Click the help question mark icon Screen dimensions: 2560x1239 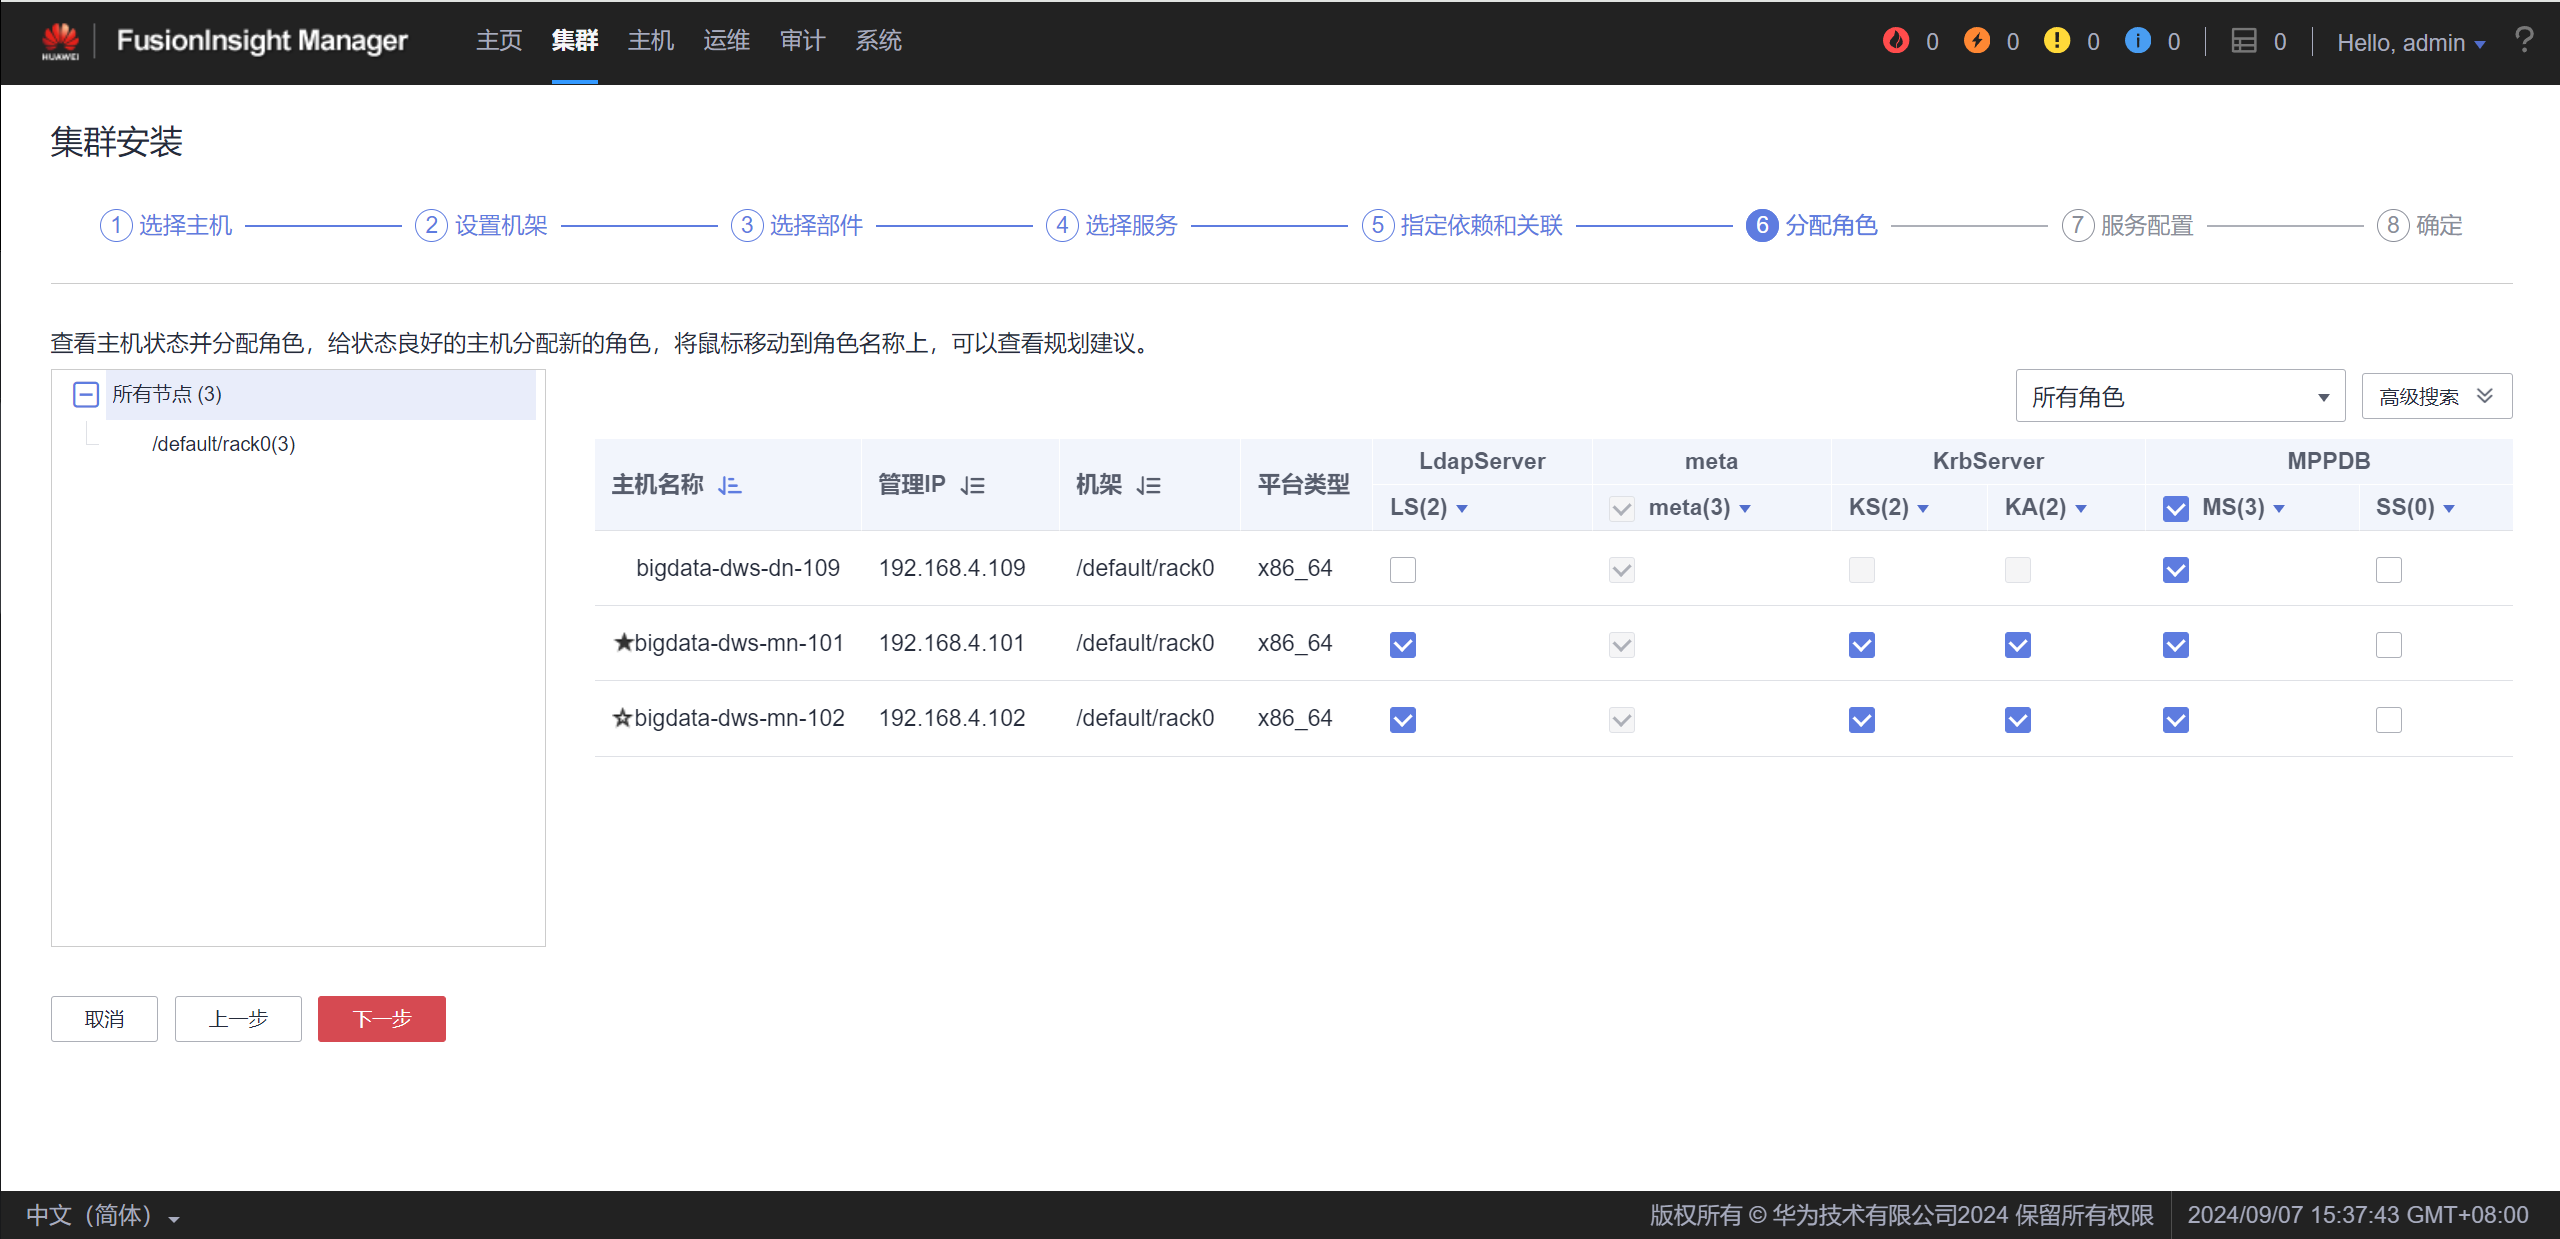[x=2524, y=40]
